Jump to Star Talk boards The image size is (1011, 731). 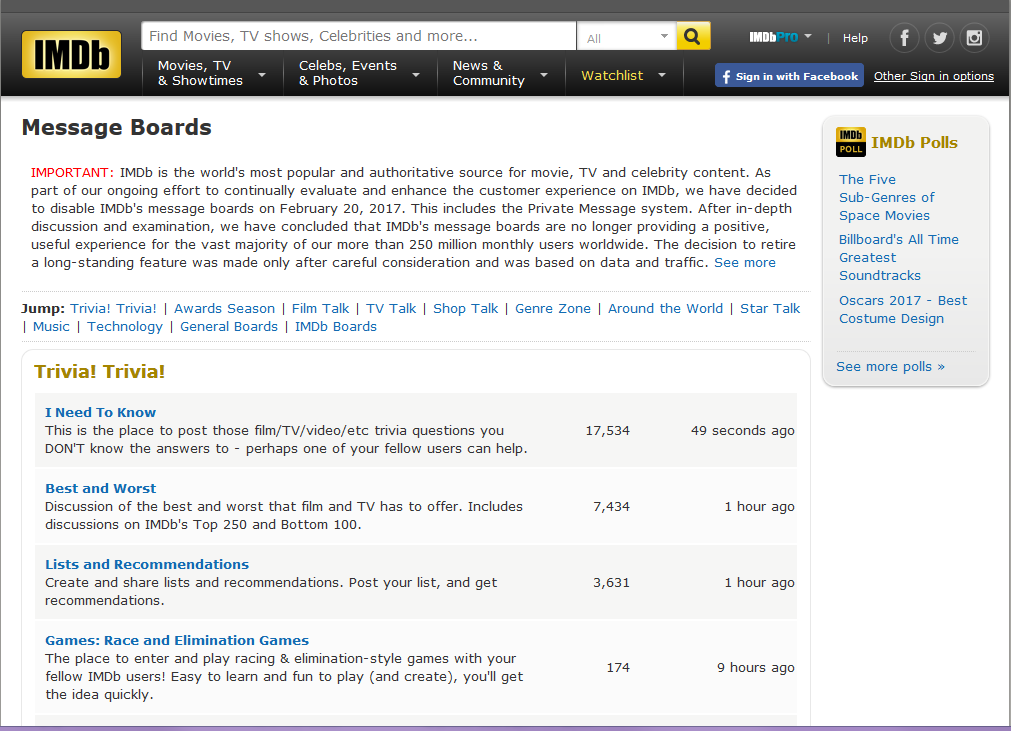tap(770, 308)
